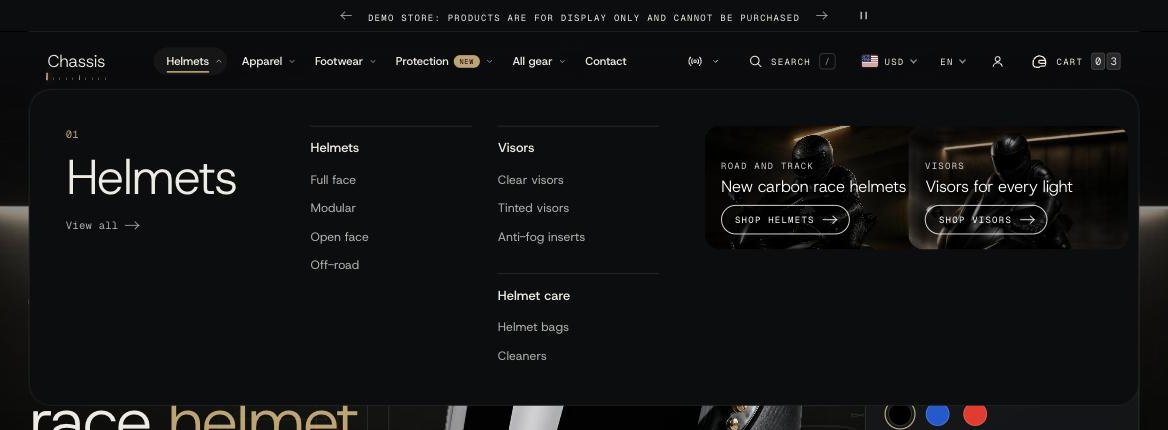Open the Apparel menu
The height and width of the screenshot is (430, 1168).
(x=268, y=61)
